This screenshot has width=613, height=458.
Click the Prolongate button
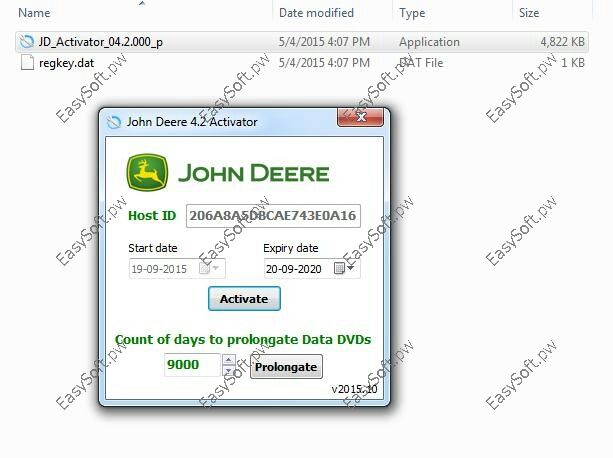(x=286, y=367)
